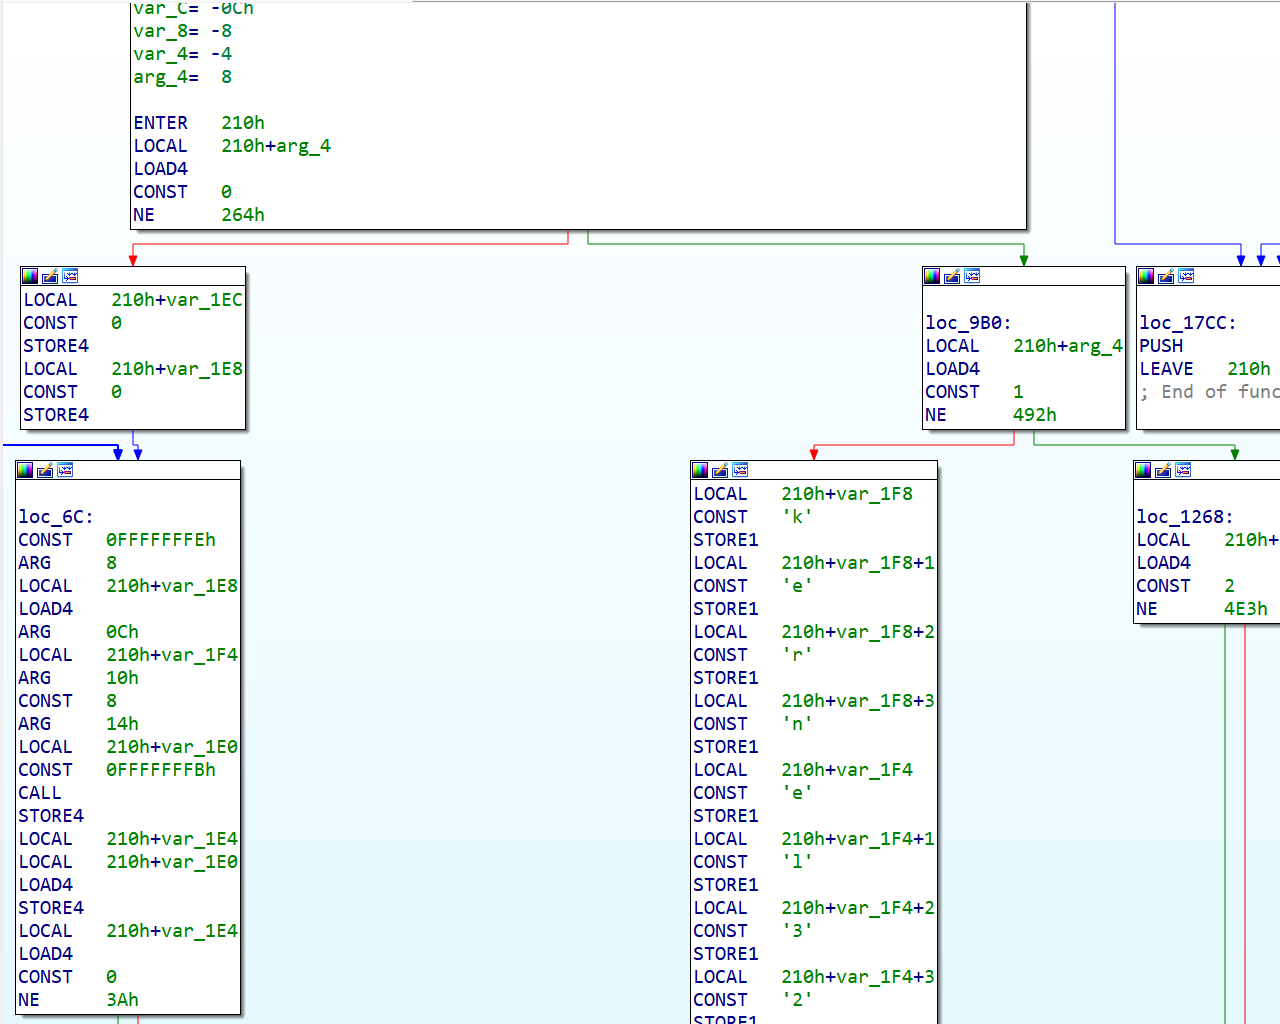This screenshot has width=1280, height=1024.
Task: Click group icon on node storing 'k' constant
Action: 740,470
